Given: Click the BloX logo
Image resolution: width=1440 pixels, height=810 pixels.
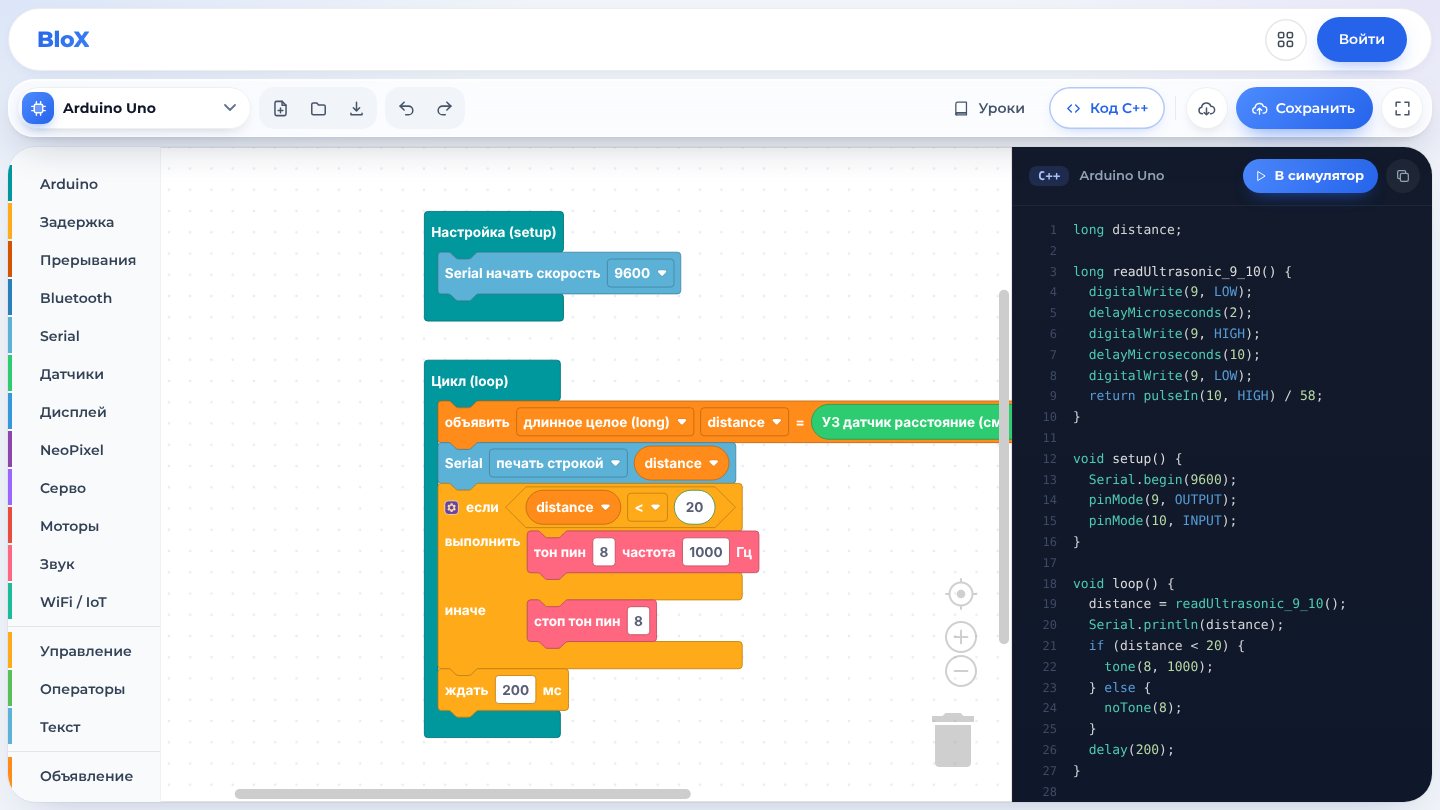Looking at the screenshot, I should coord(63,40).
